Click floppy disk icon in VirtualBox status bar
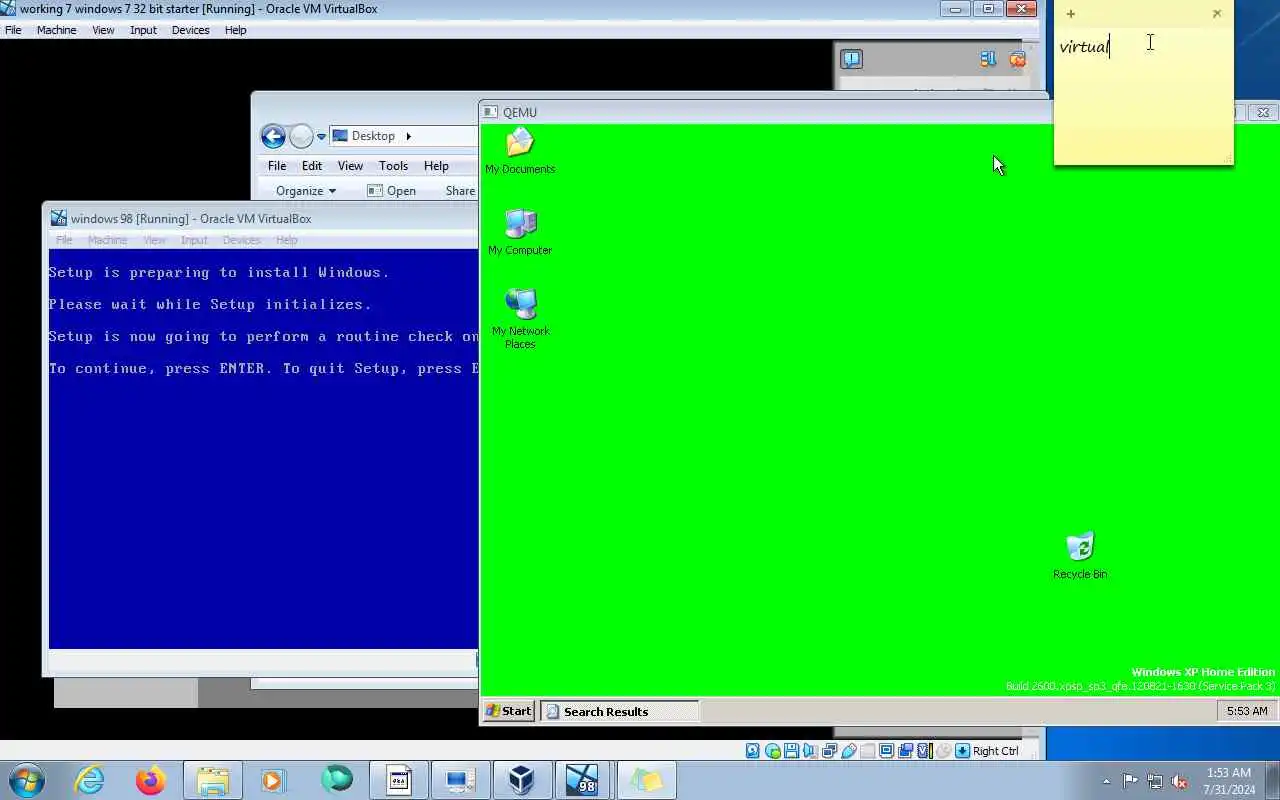The width and height of the screenshot is (1280, 800). click(791, 751)
